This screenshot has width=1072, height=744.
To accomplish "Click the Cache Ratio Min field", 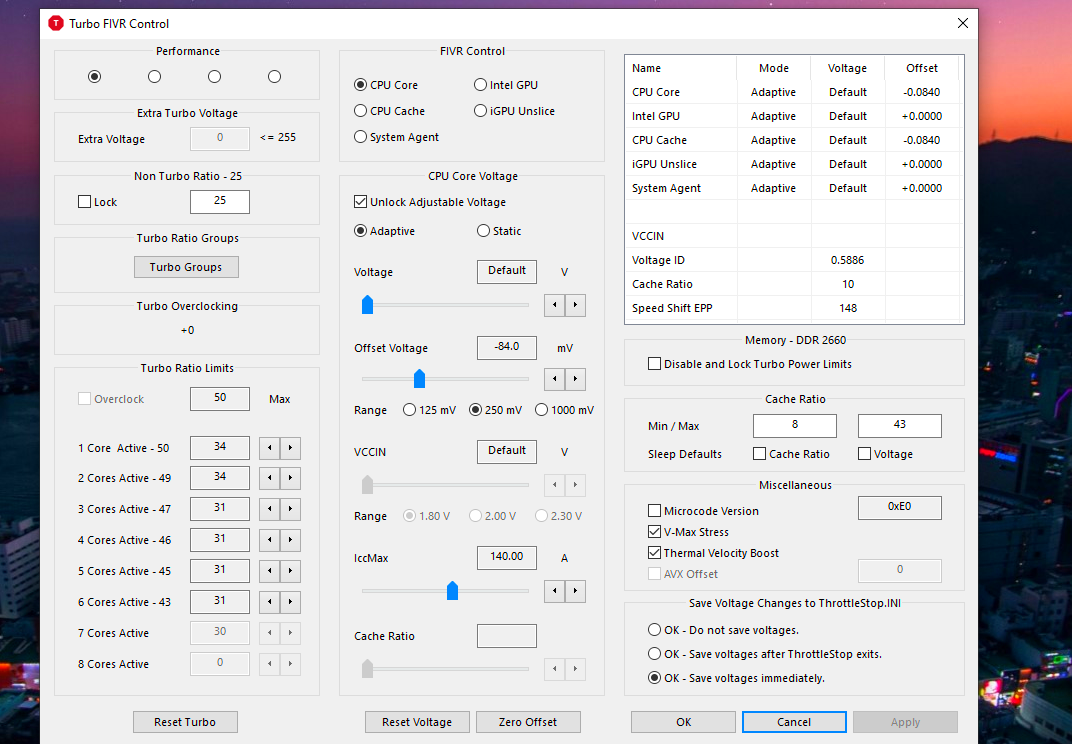I will (794, 425).
